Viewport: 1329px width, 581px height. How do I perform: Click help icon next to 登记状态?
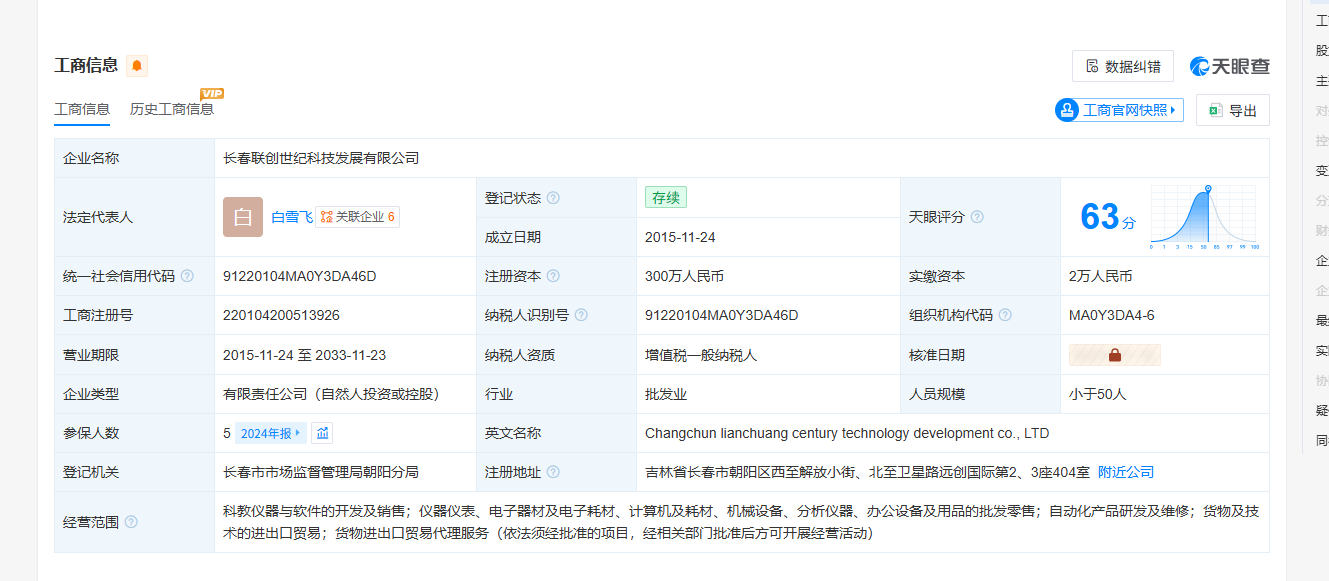coord(553,198)
